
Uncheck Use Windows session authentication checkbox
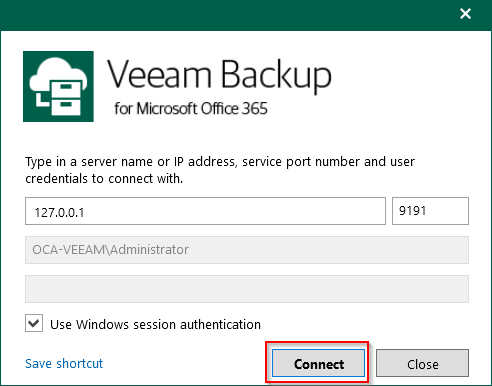click(34, 323)
